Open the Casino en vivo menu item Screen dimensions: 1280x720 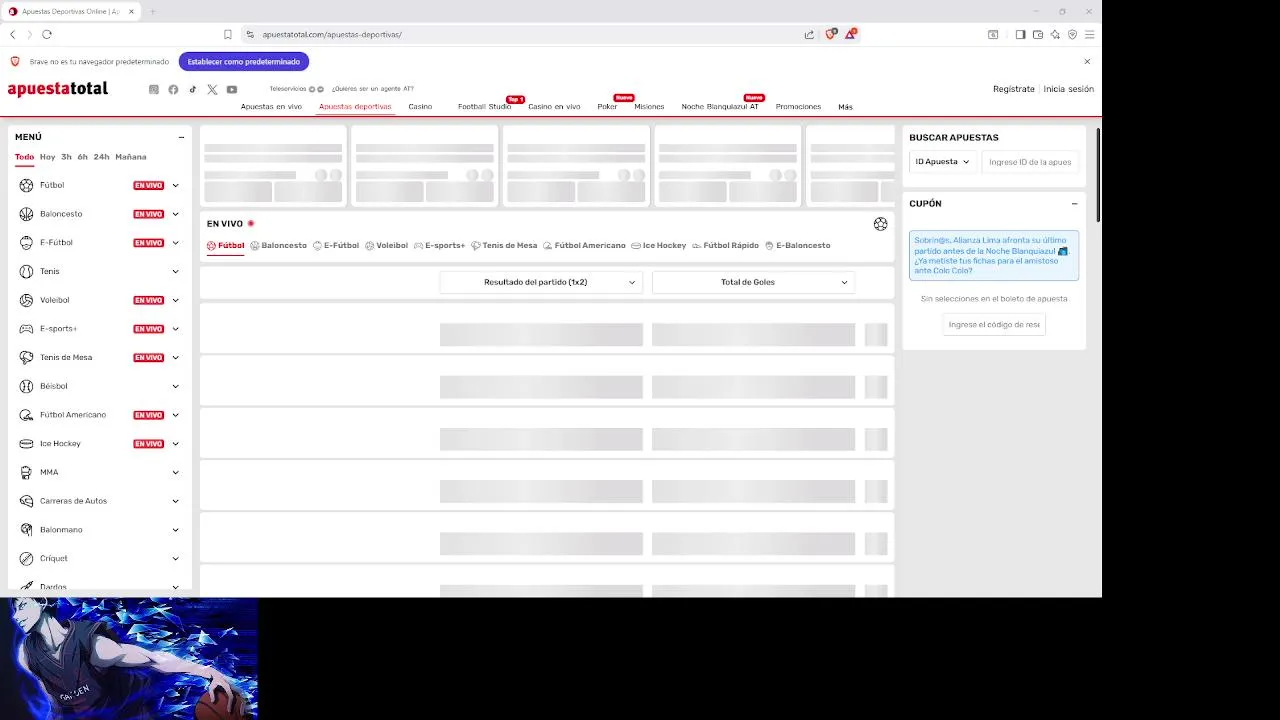(x=554, y=106)
